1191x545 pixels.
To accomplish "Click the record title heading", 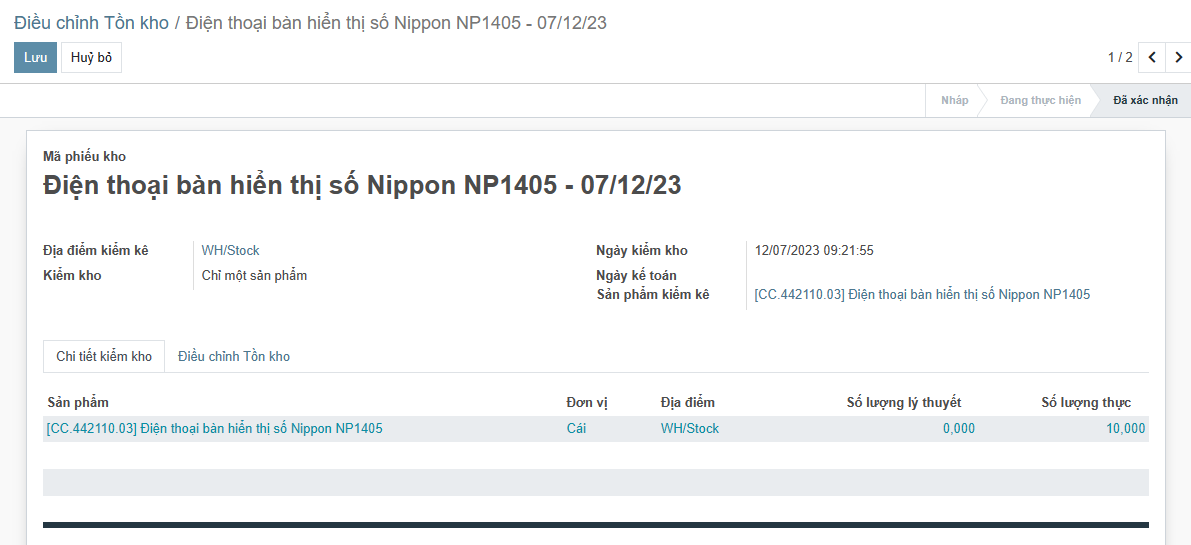I will [x=362, y=185].
